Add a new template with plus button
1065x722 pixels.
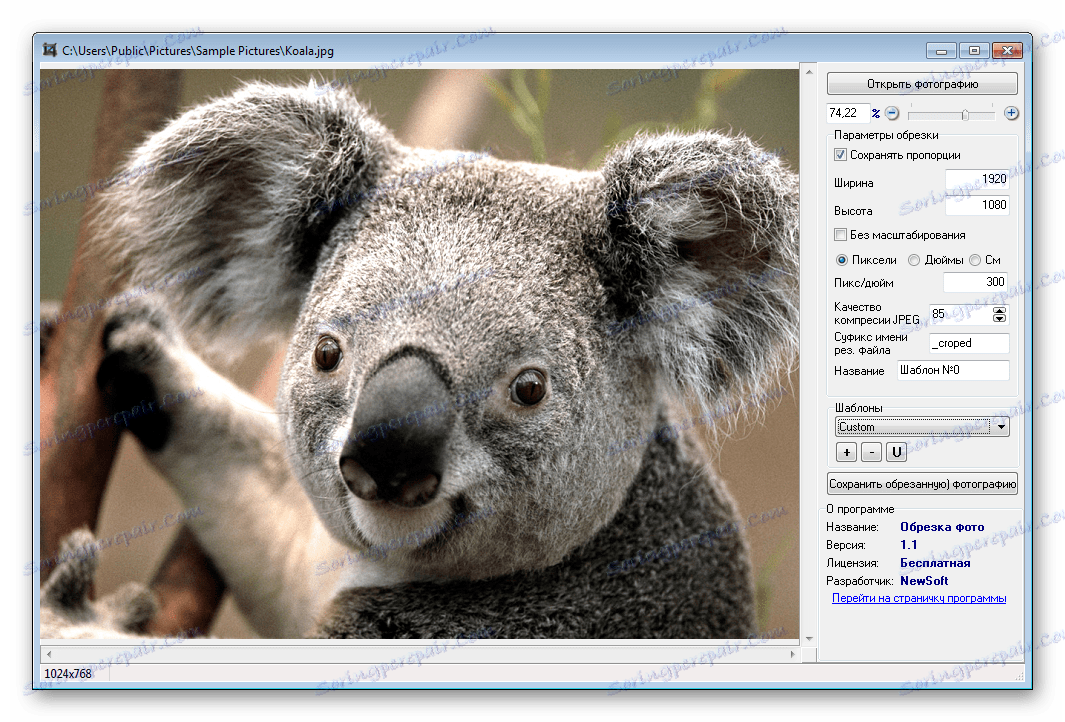[x=845, y=453]
